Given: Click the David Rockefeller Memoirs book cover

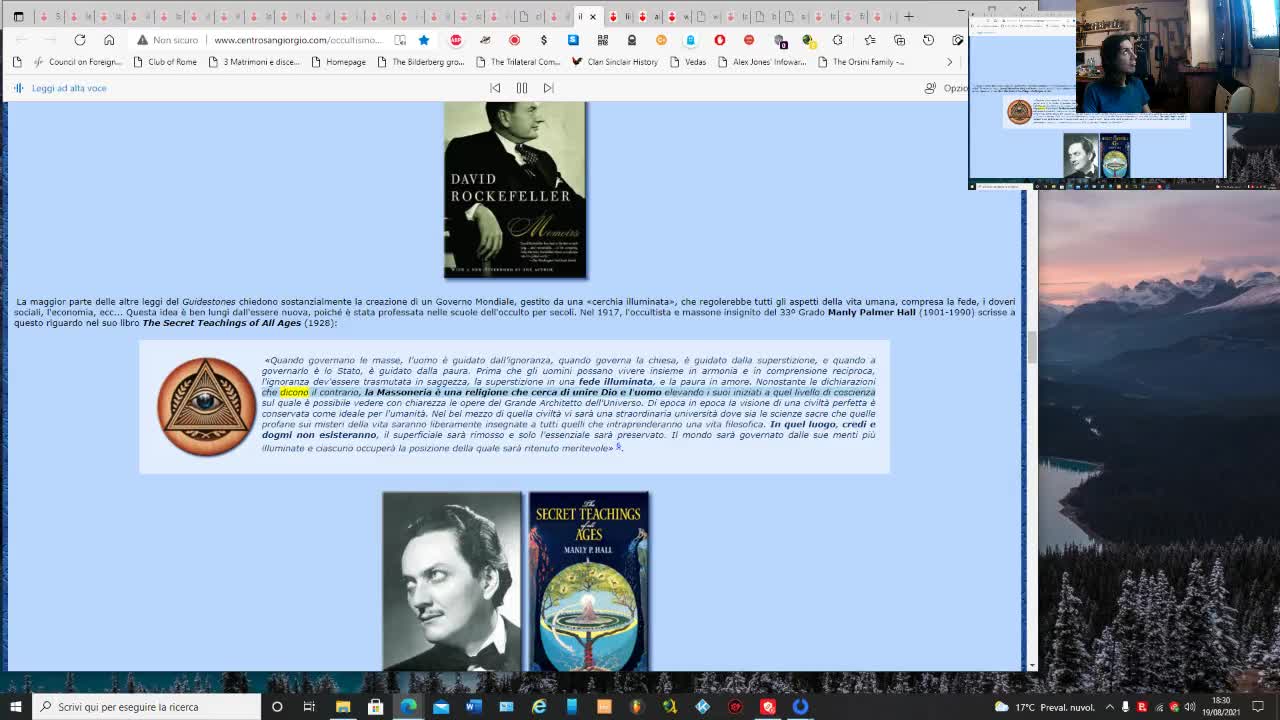Looking at the screenshot, I should coord(515,190).
